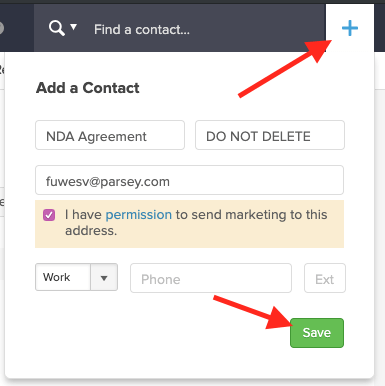Toggle permission via the 'send marketing to this' label text
This screenshot has height=386, width=385.
click(252, 215)
